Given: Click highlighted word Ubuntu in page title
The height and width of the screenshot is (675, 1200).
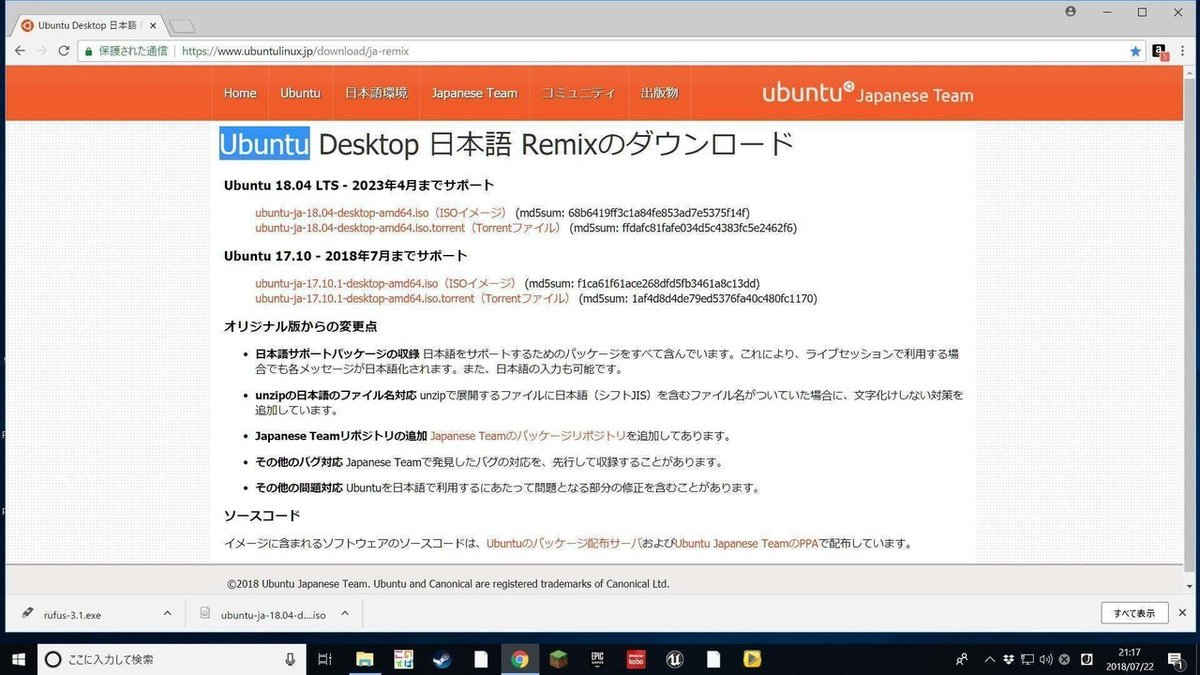Looking at the screenshot, I should [x=265, y=144].
